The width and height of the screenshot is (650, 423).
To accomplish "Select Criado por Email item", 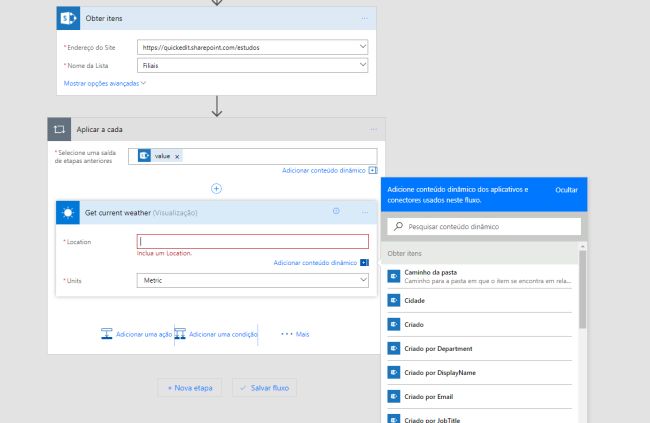I will pos(480,396).
